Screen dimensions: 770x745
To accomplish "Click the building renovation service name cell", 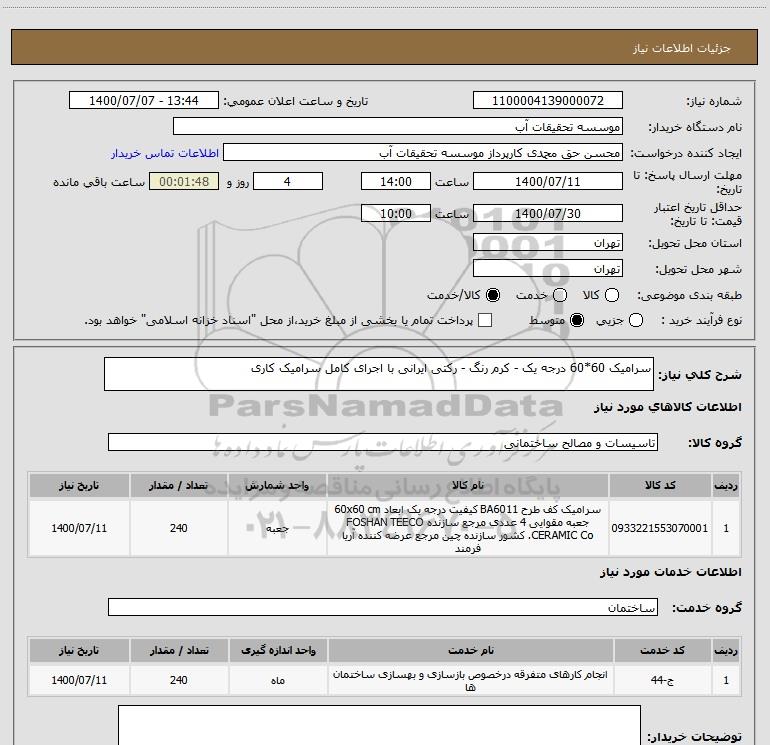I will [x=470, y=681].
